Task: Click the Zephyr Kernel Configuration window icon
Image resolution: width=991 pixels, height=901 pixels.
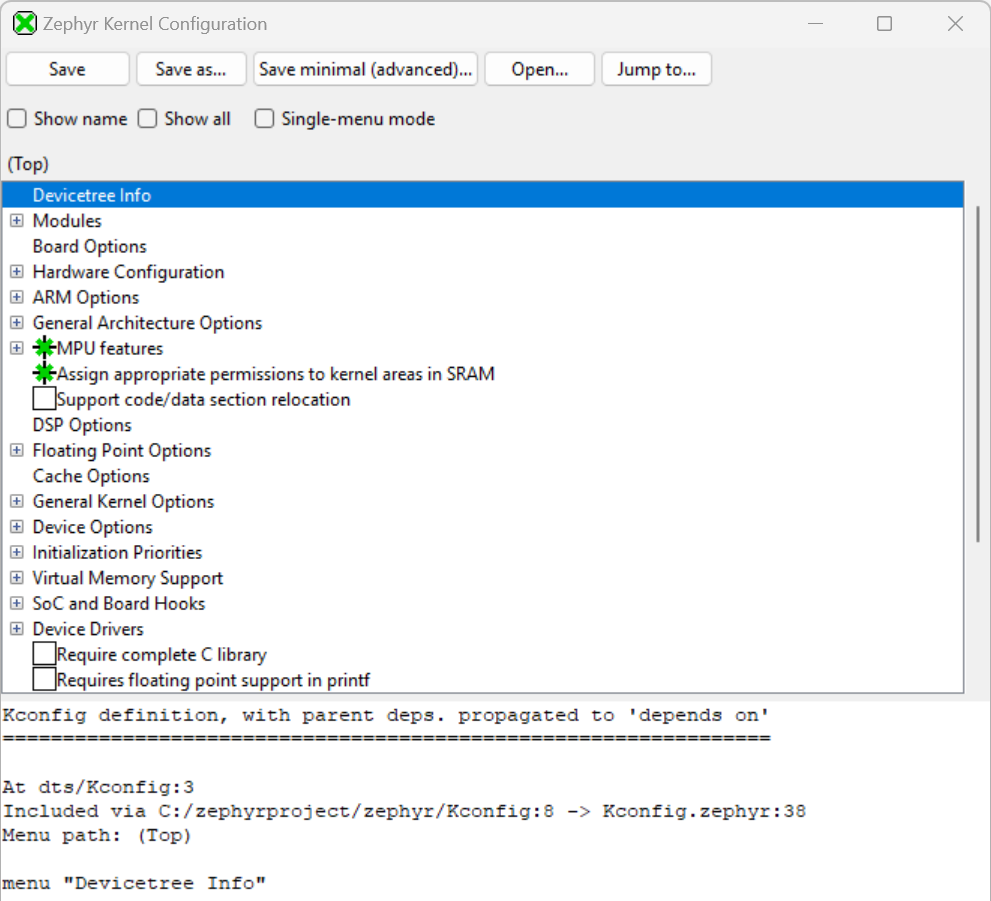Action: 25,24
